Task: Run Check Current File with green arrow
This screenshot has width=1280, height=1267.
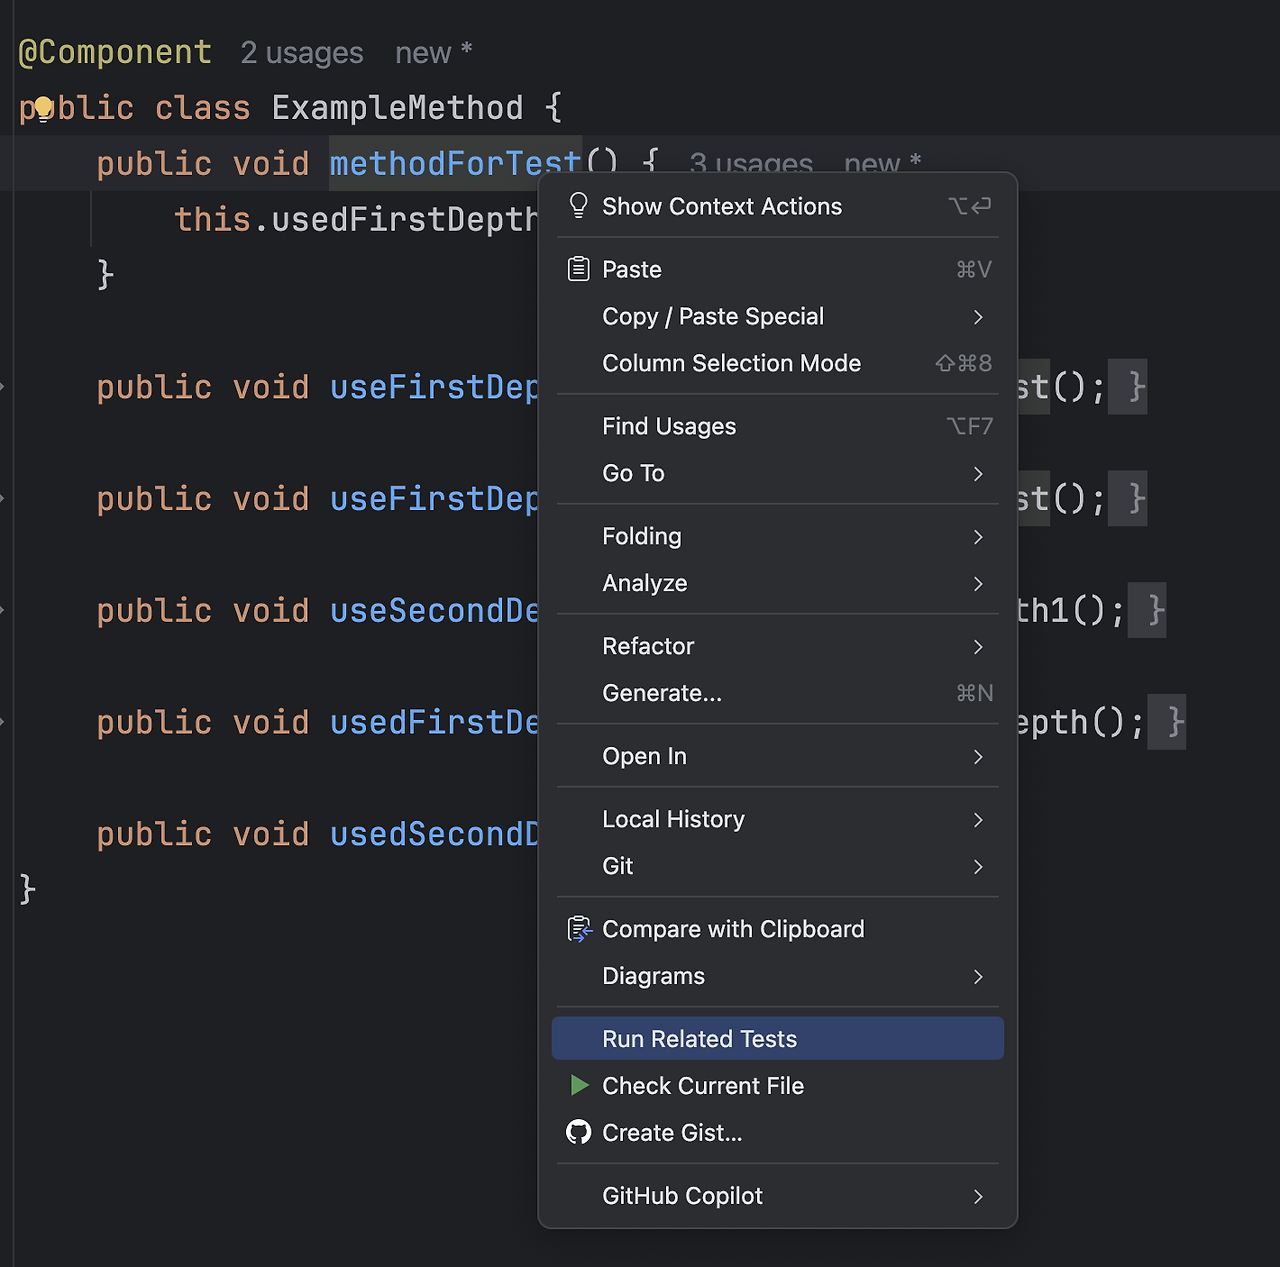Action: pos(777,1086)
